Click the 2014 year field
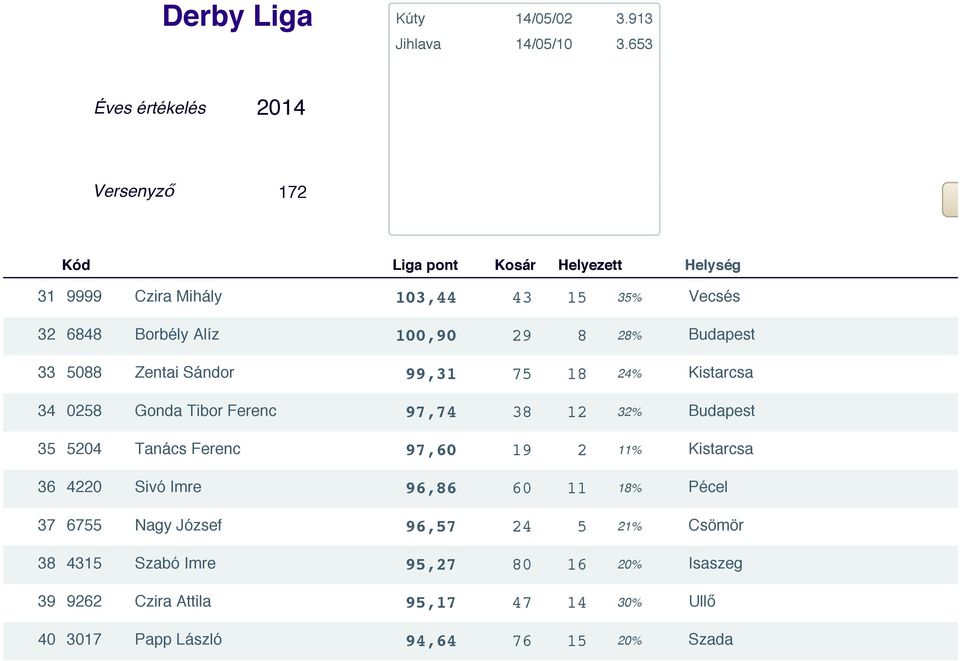 click(280, 108)
